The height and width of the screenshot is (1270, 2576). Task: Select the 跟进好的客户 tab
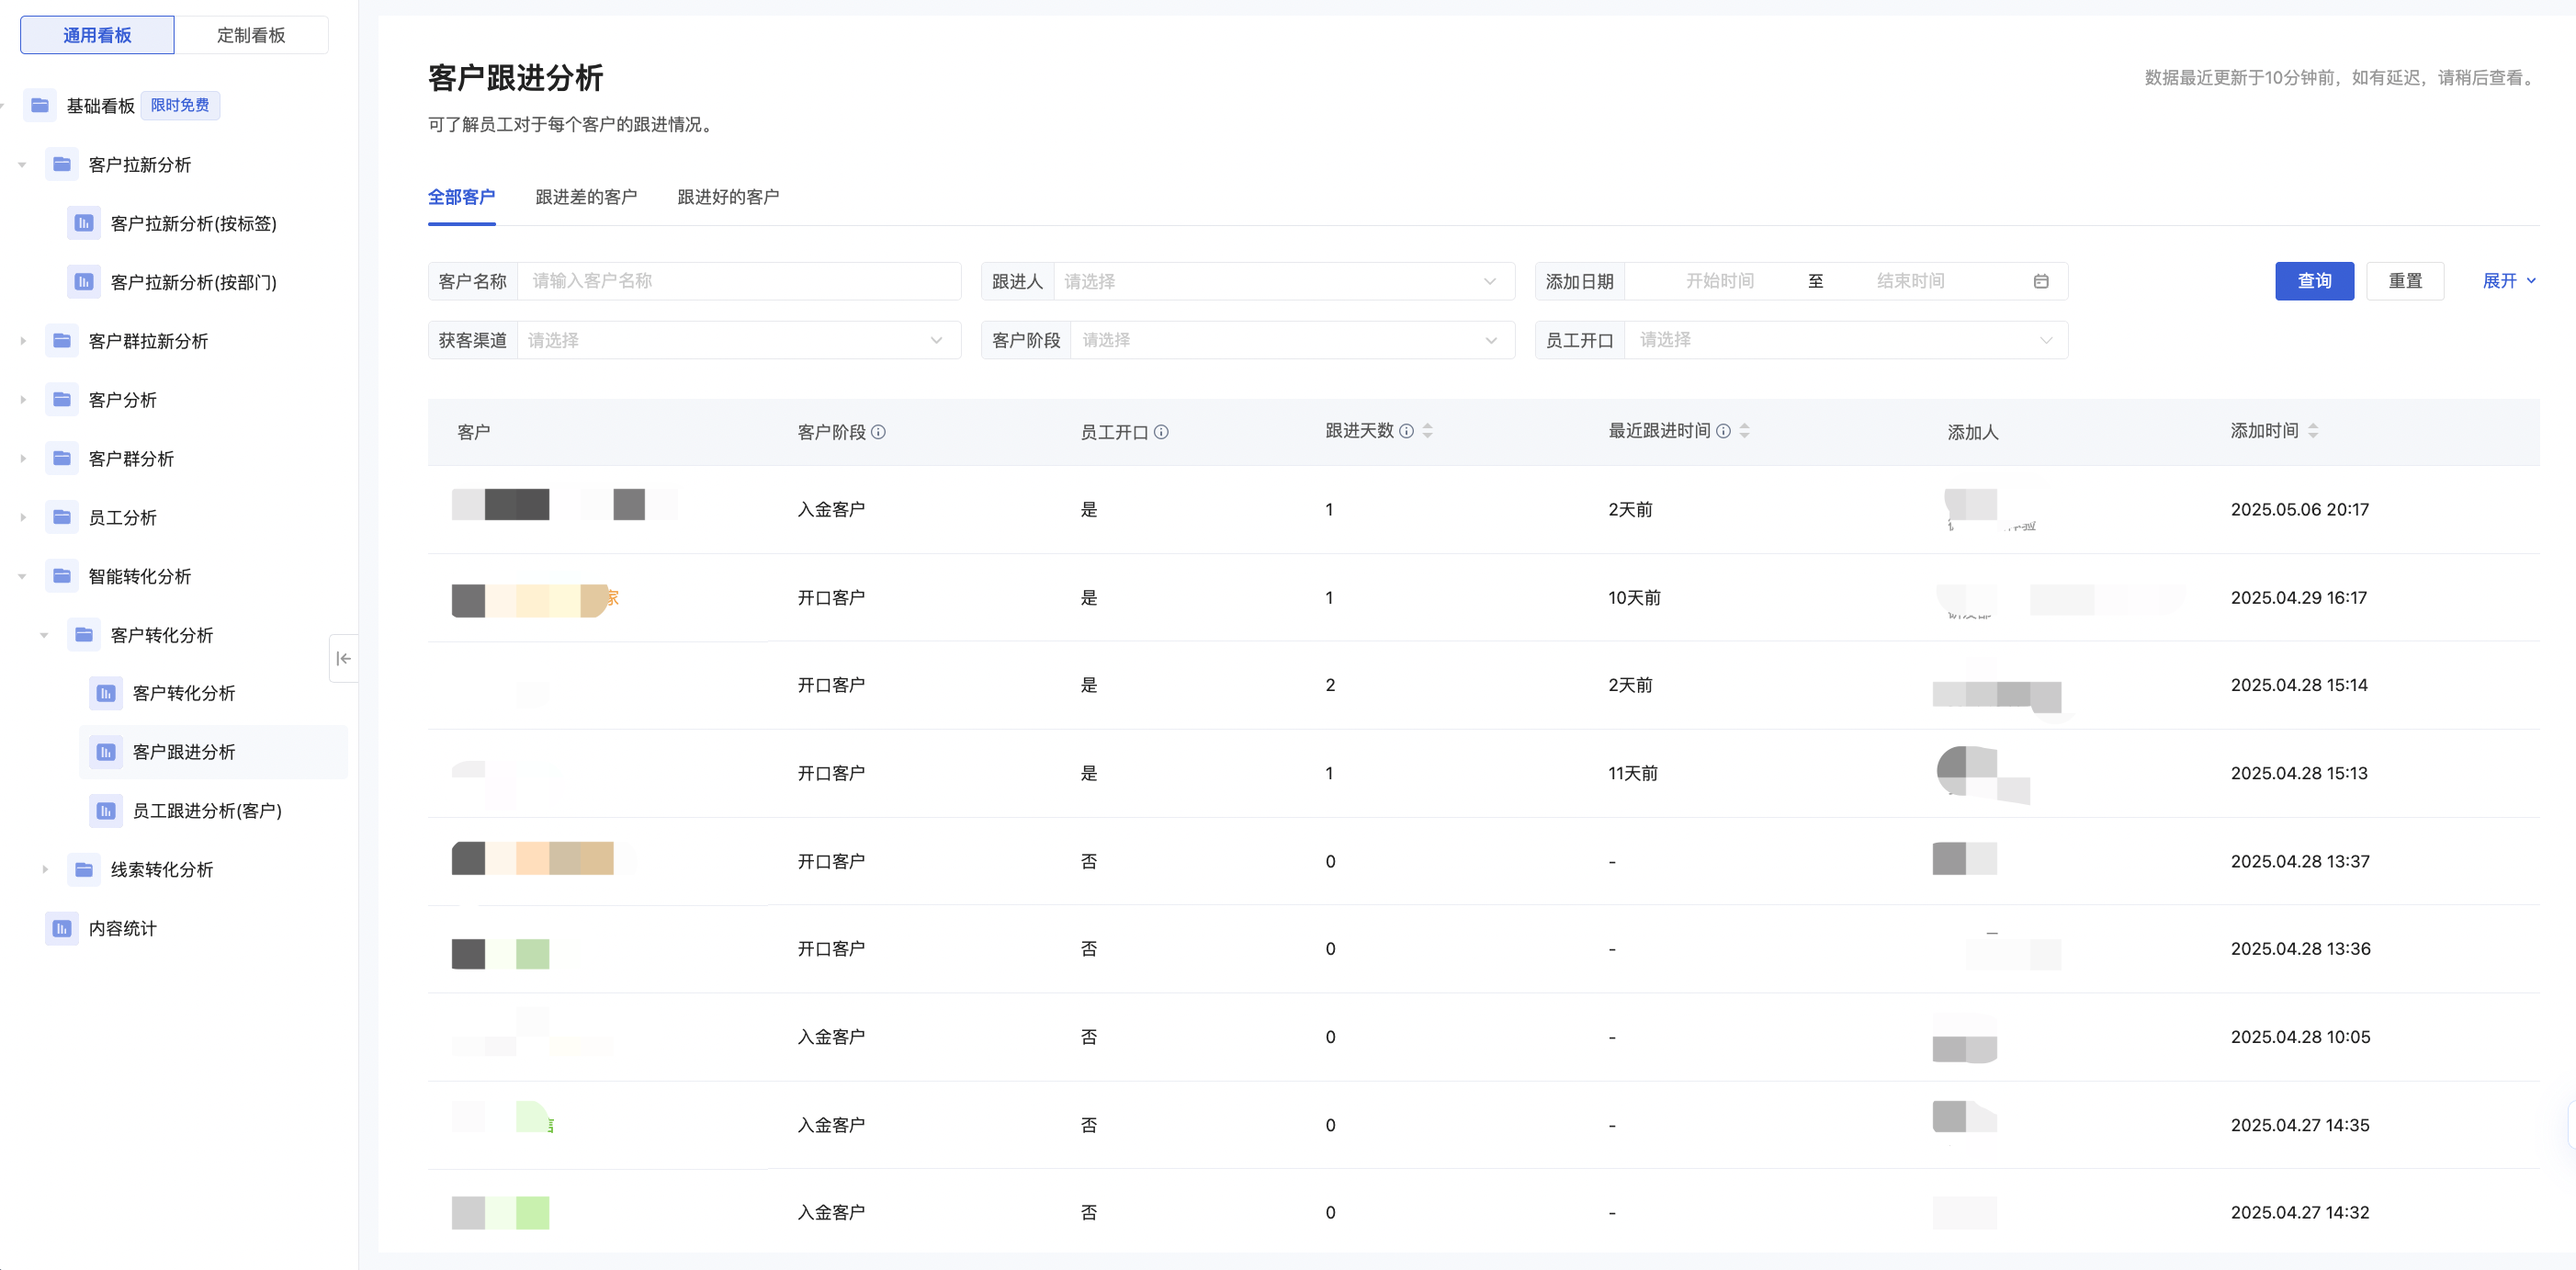point(728,197)
